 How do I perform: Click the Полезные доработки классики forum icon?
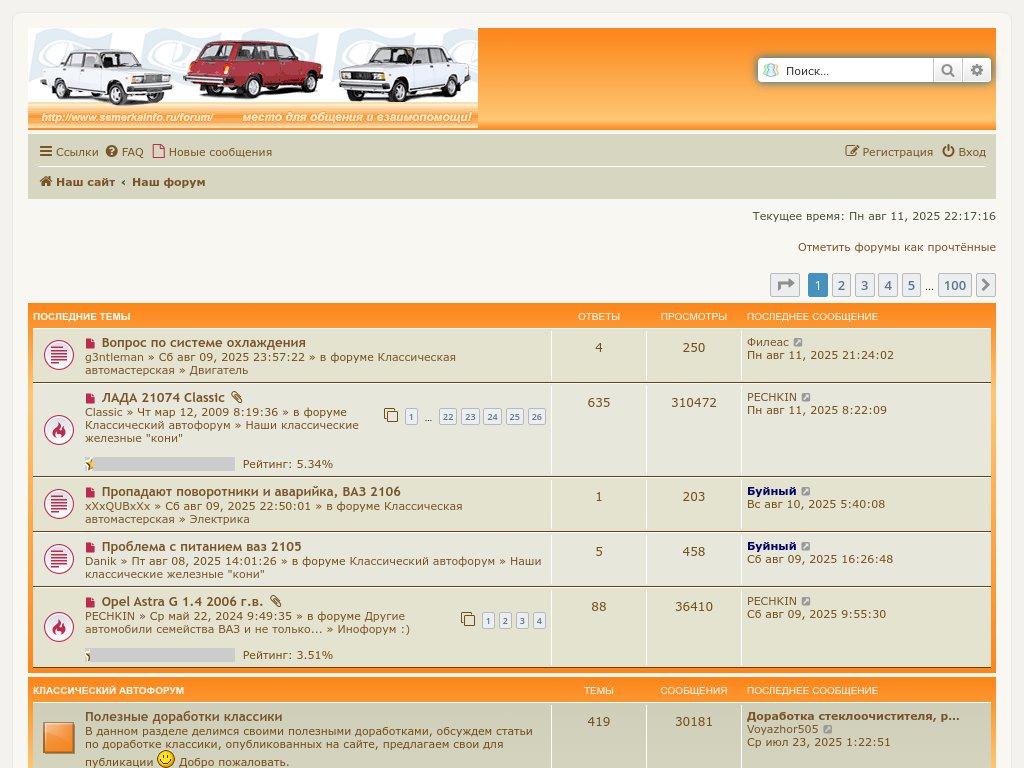(59, 738)
